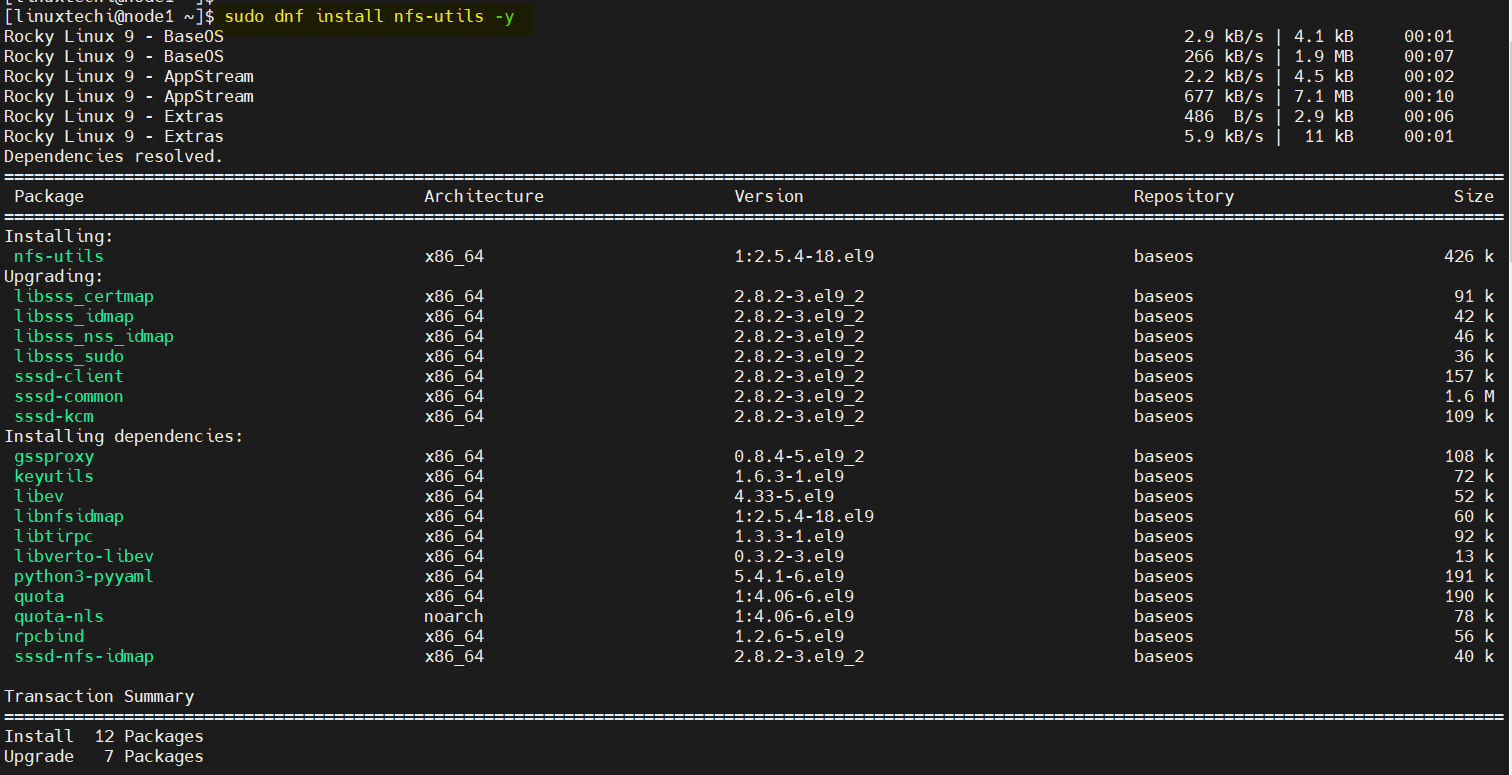The width and height of the screenshot is (1512, 775).
Task: Click the 'noarch' architecture of quota-nls
Action: click(x=454, y=617)
